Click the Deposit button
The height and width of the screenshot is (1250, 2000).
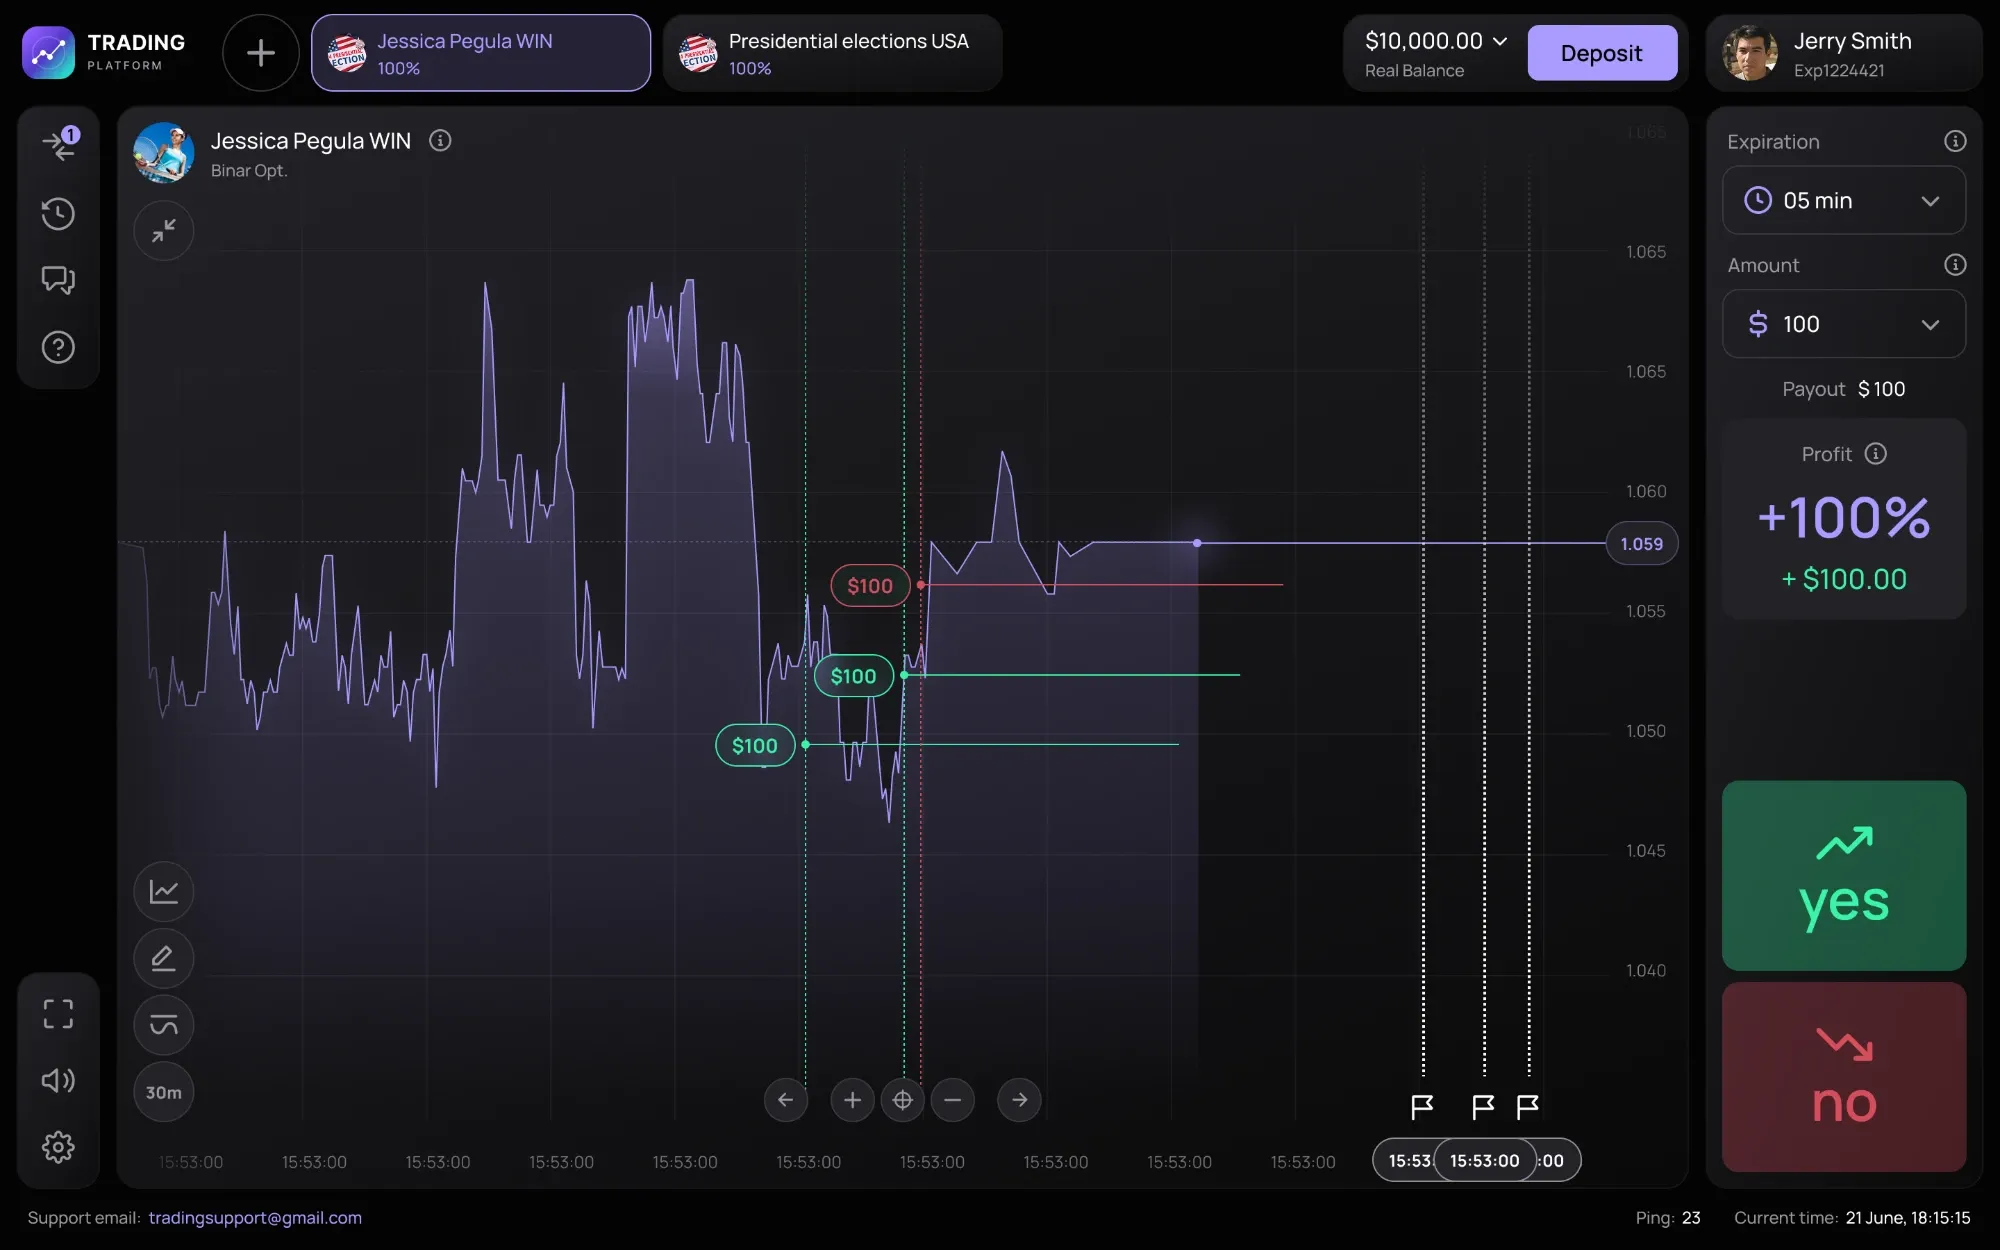click(1602, 53)
